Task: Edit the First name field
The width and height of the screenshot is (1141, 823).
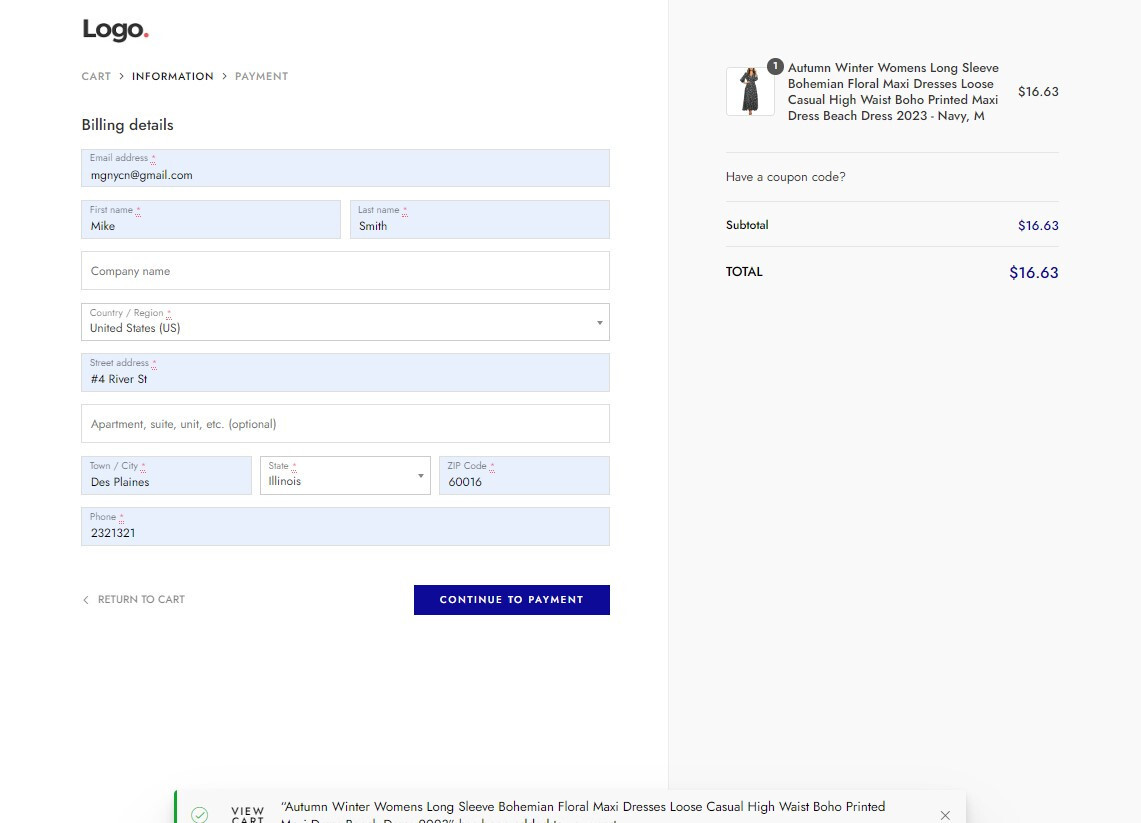Action: coord(210,220)
